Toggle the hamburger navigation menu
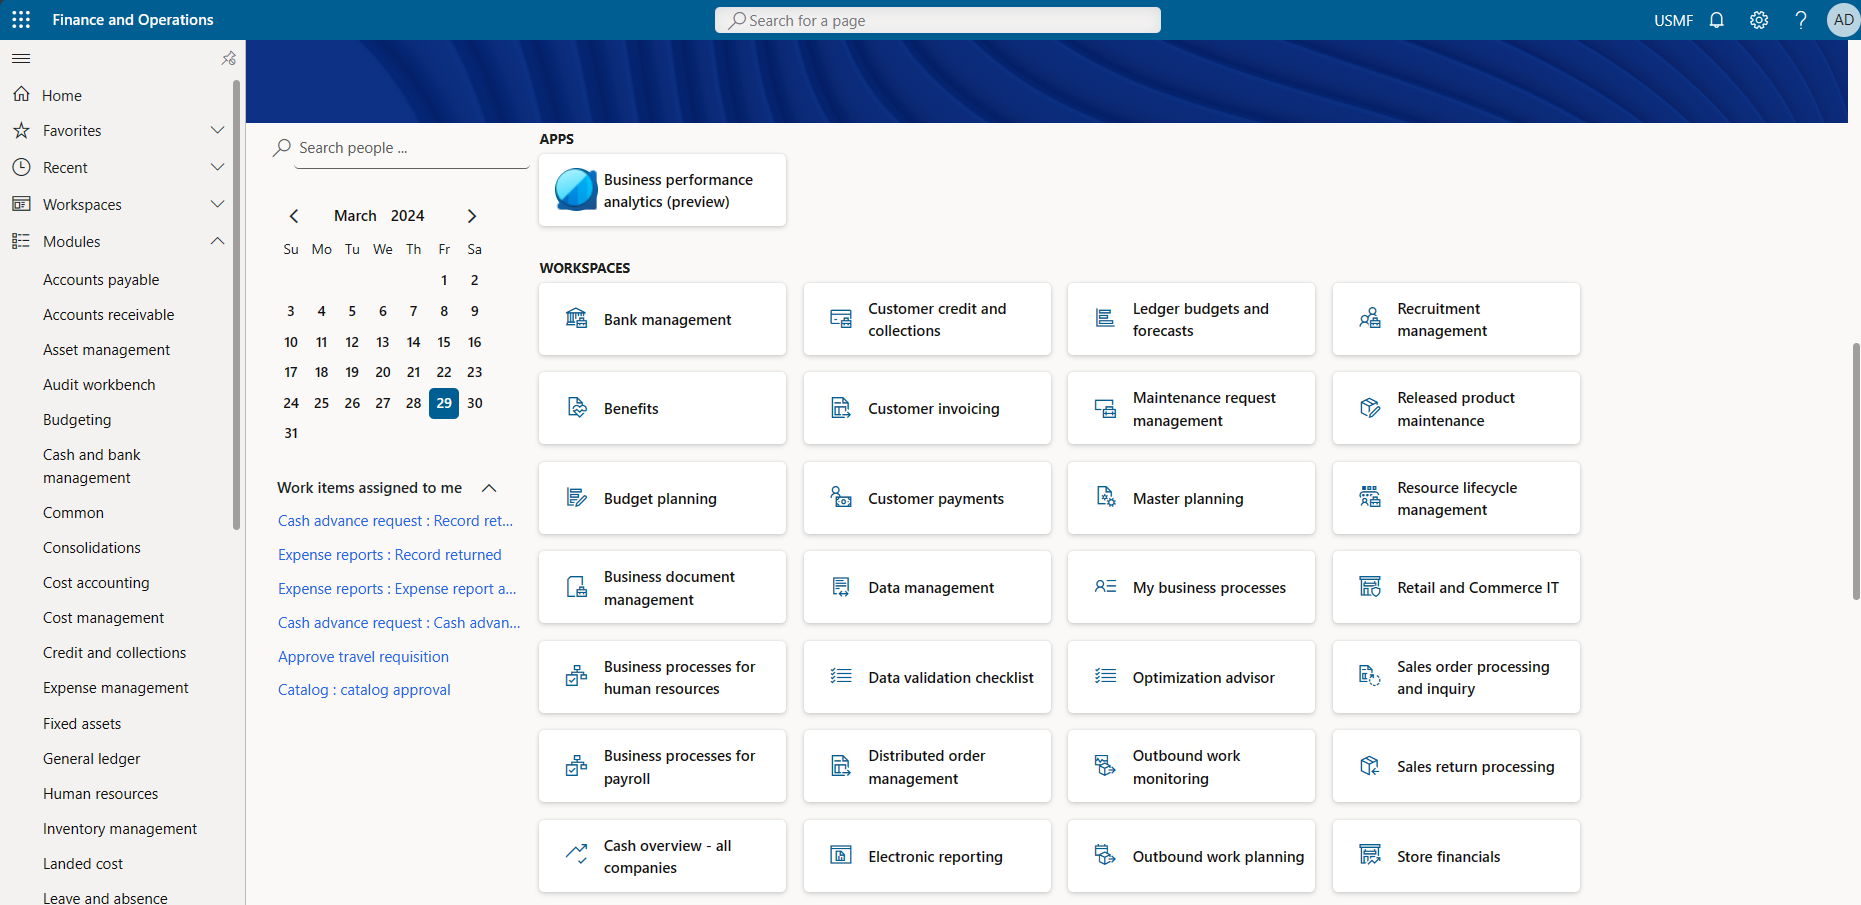 [21, 59]
